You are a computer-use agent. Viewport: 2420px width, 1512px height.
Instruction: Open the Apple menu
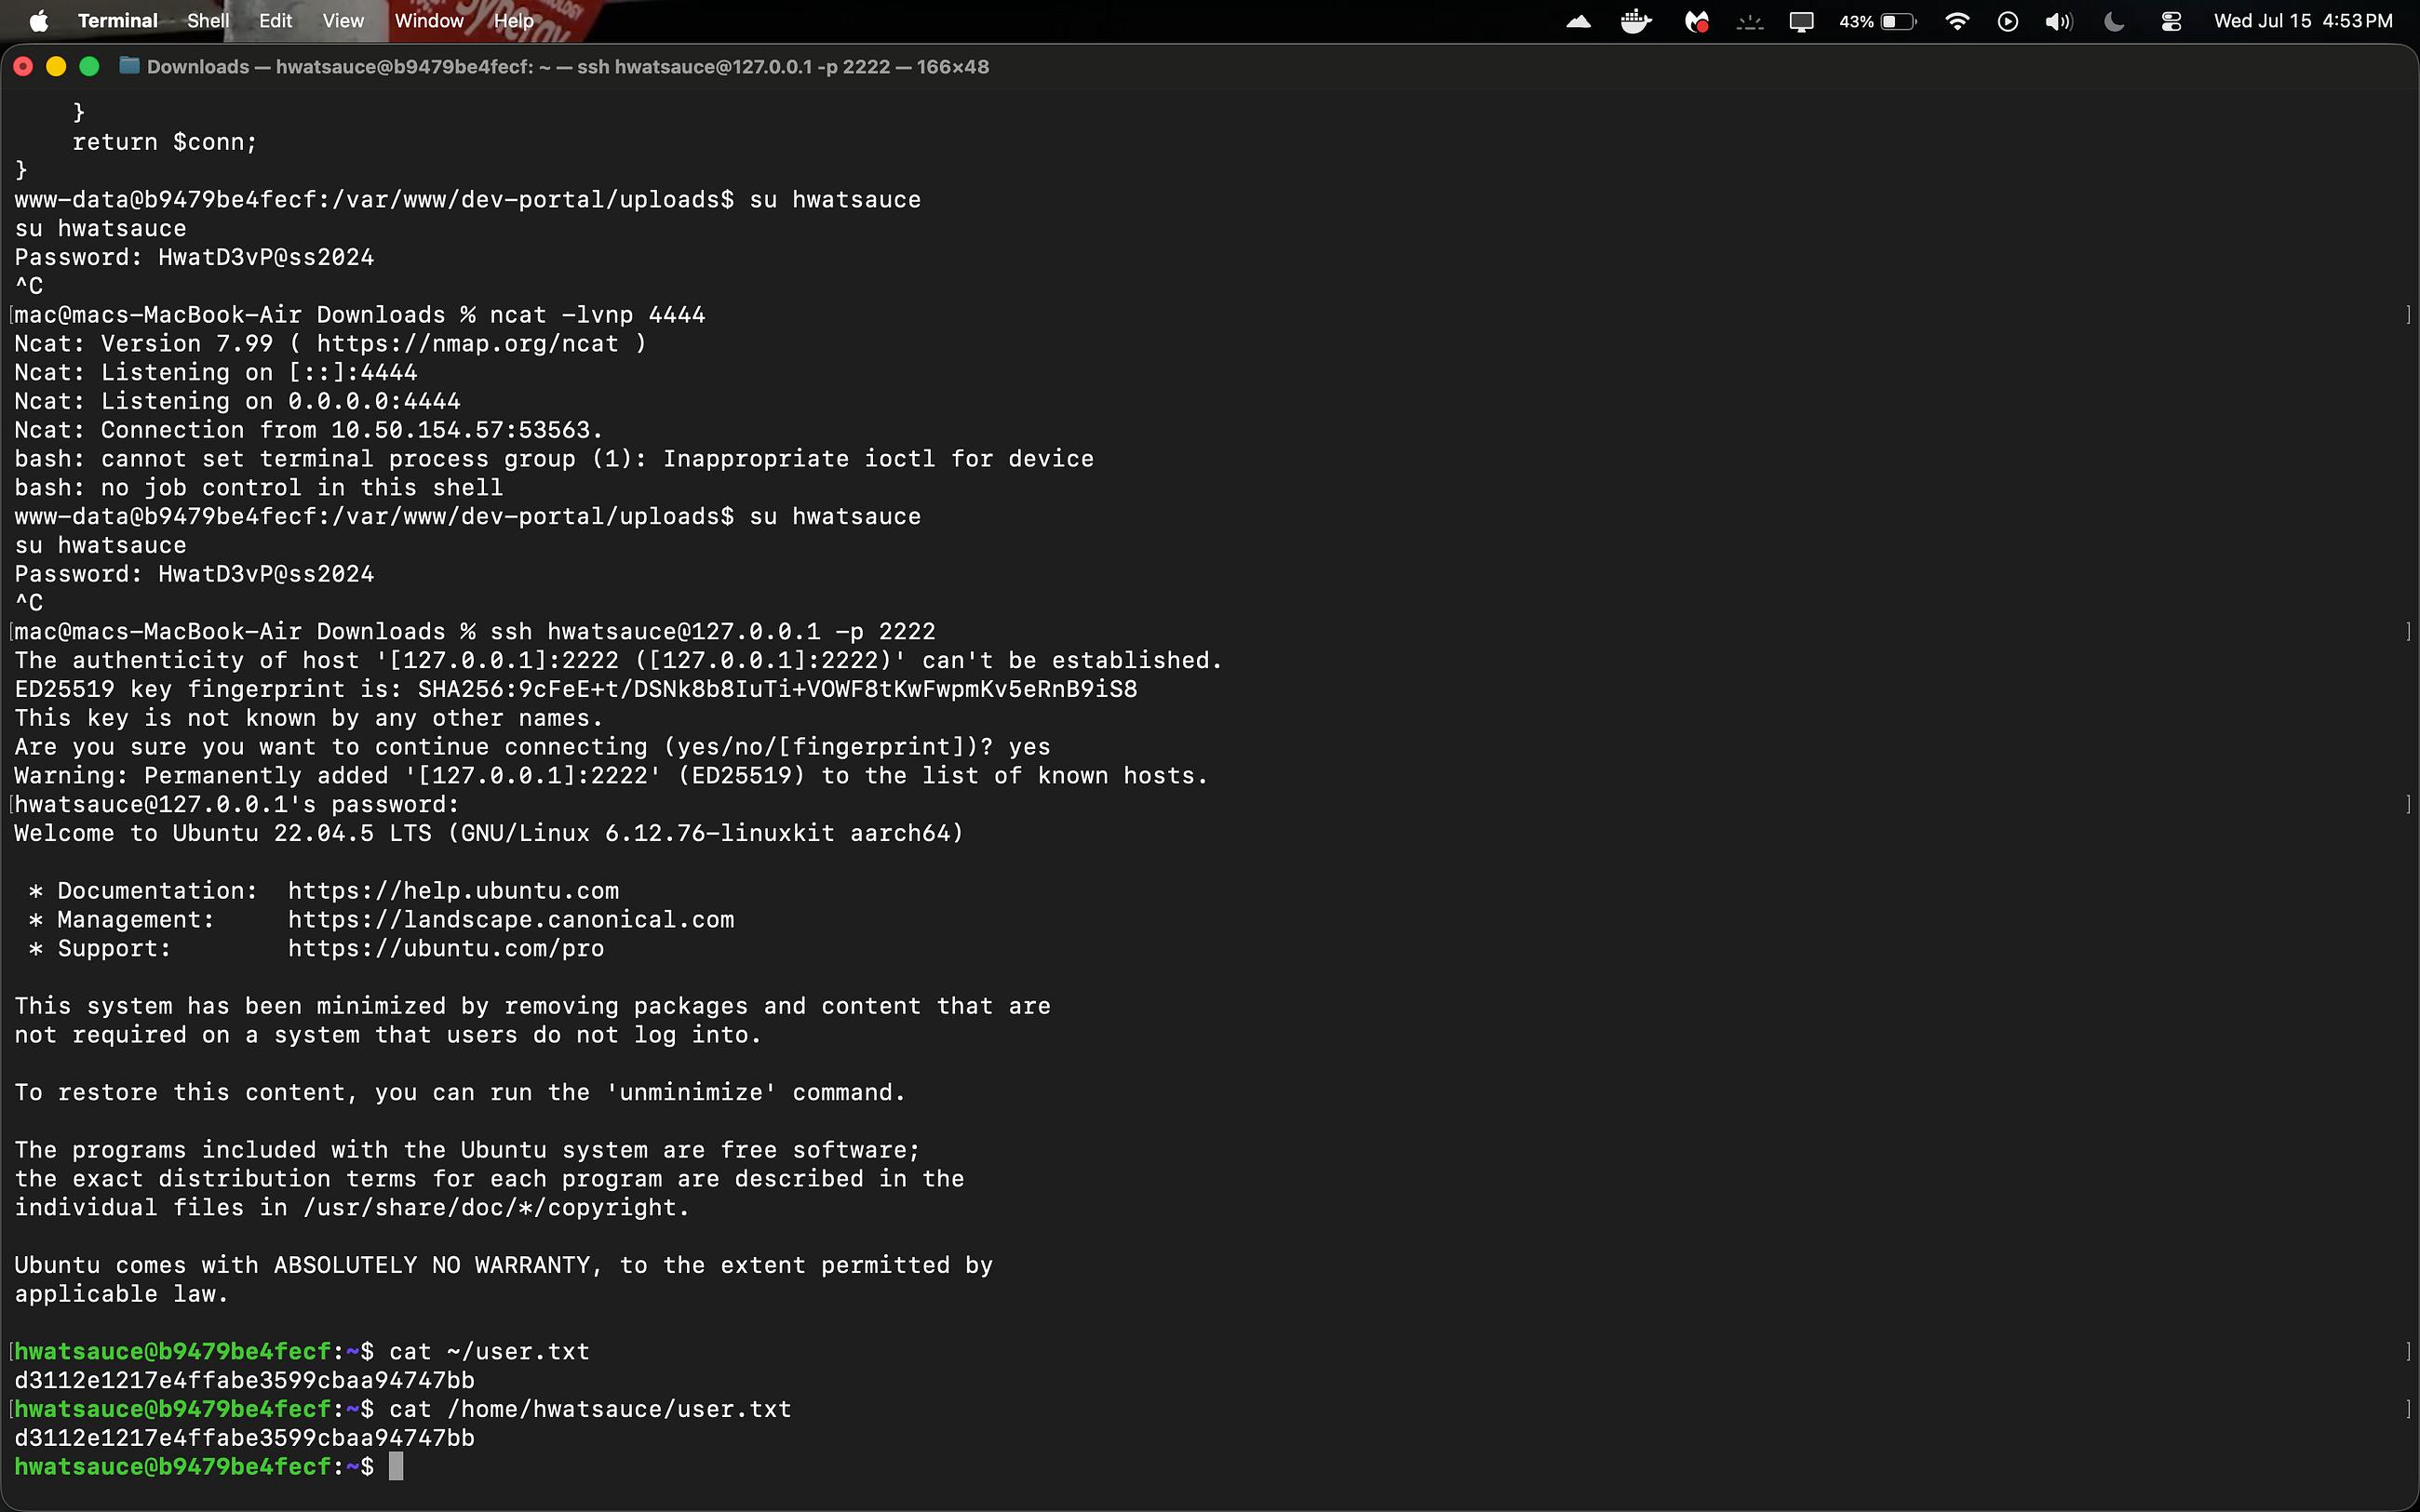pos(39,21)
